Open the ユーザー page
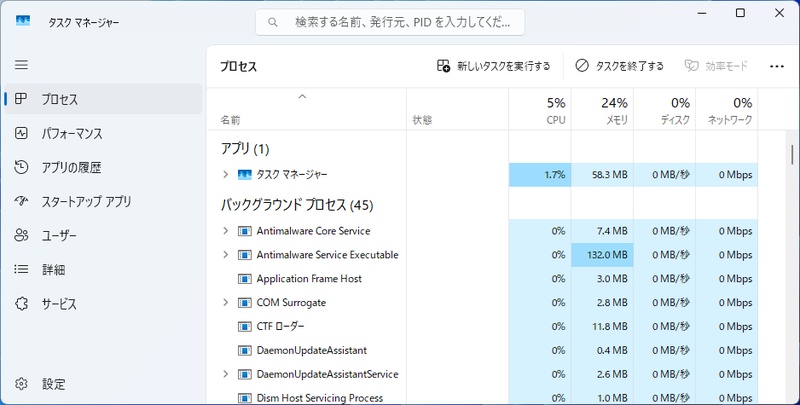The width and height of the screenshot is (800, 405). coord(103,235)
